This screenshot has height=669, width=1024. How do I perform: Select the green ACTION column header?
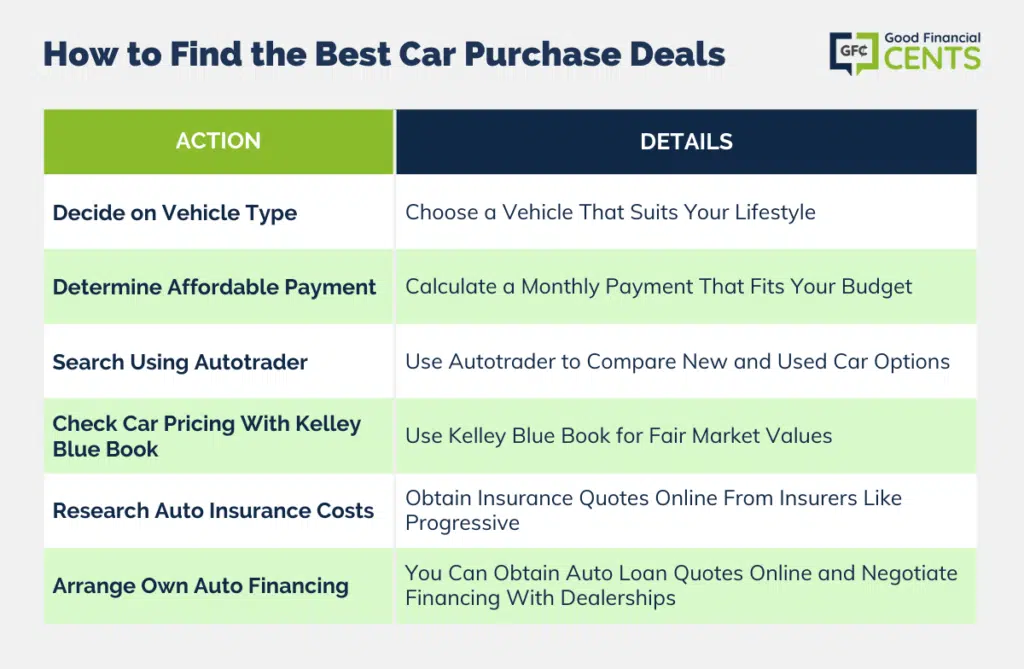point(218,141)
